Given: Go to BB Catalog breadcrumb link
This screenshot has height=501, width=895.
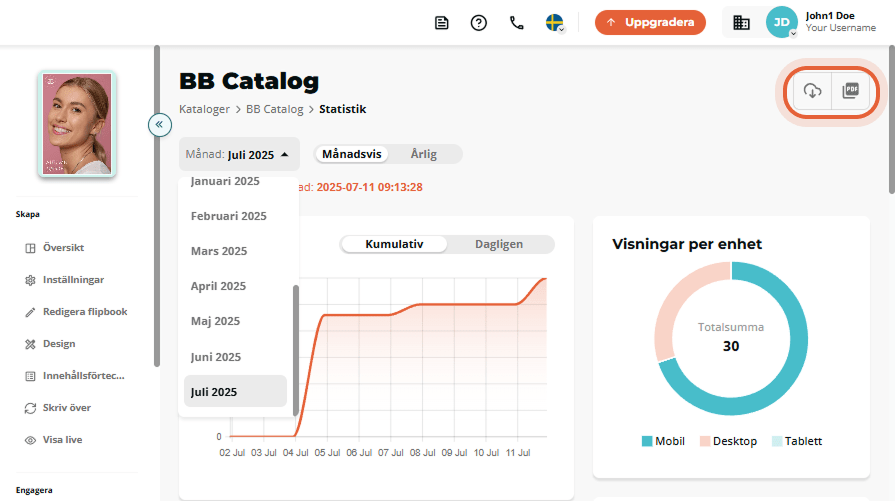Looking at the screenshot, I should pyautogui.click(x=275, y=109).
